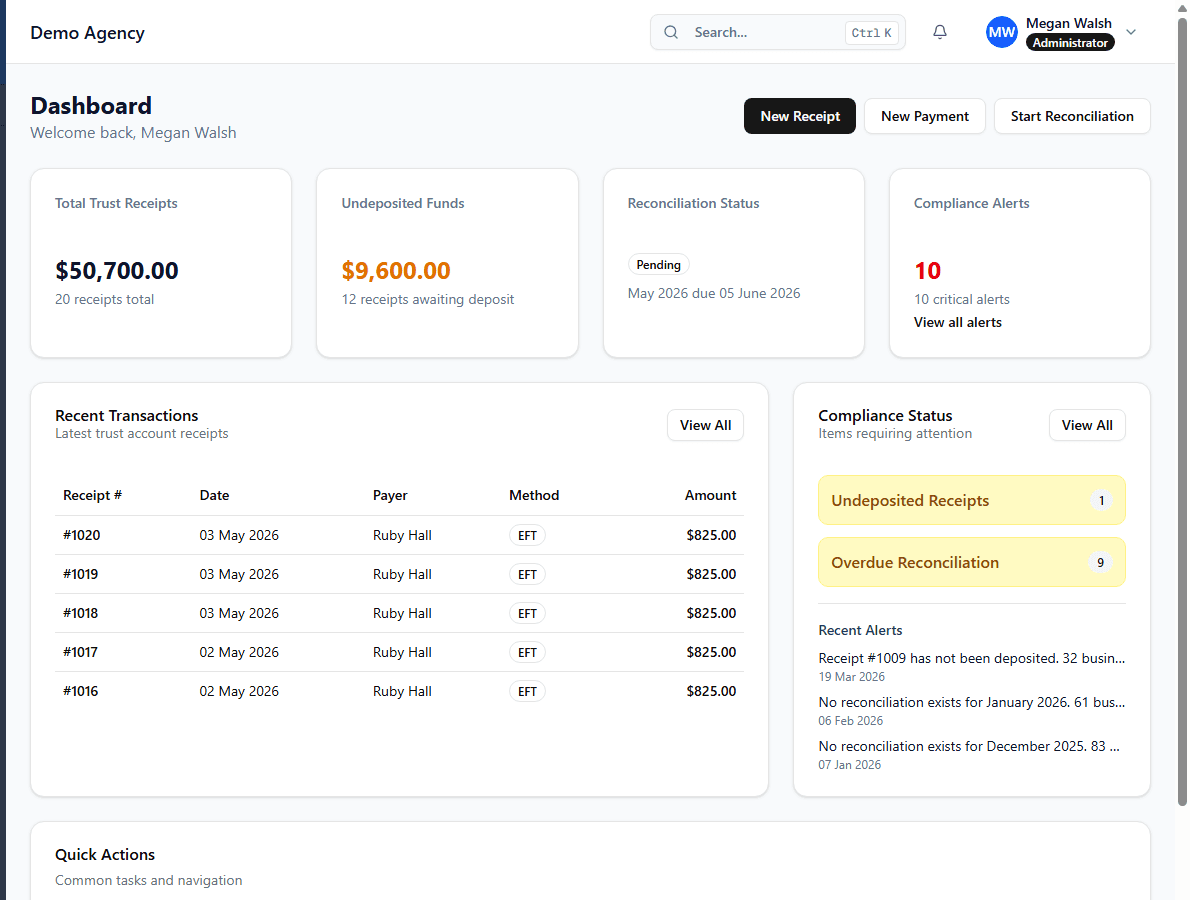Click the 12 receipts awaiting deposit text

coord(427,299)
